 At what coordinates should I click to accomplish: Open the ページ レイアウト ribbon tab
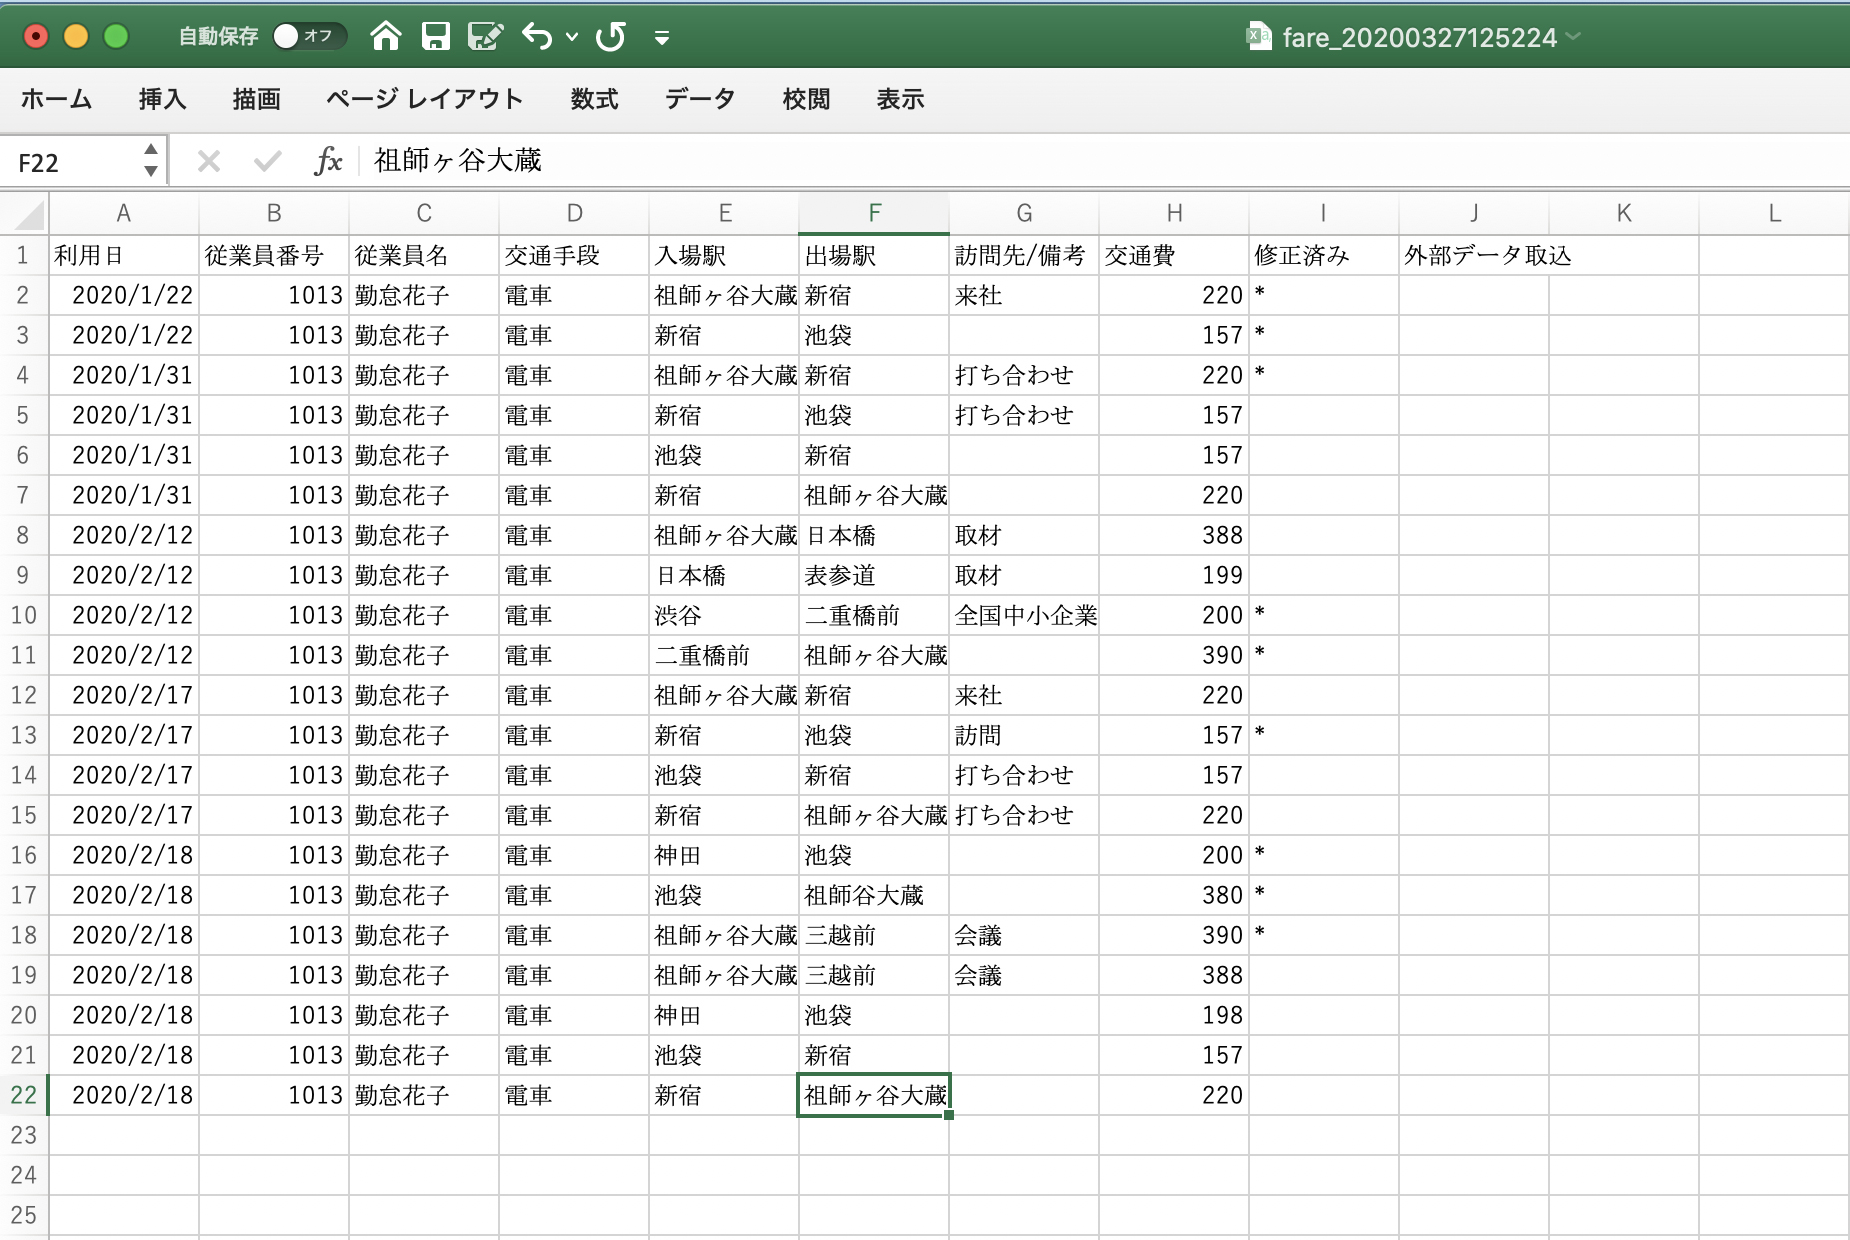pos(425,99)
